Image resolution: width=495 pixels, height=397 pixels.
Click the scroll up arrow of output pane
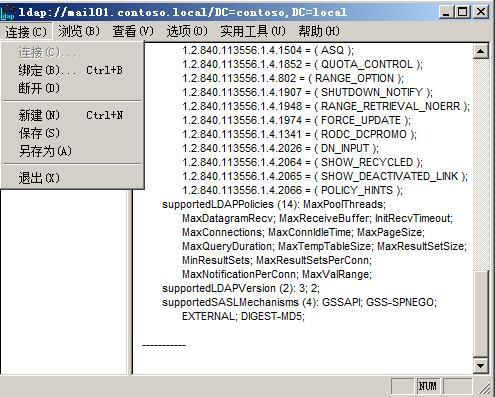[480, 51]
